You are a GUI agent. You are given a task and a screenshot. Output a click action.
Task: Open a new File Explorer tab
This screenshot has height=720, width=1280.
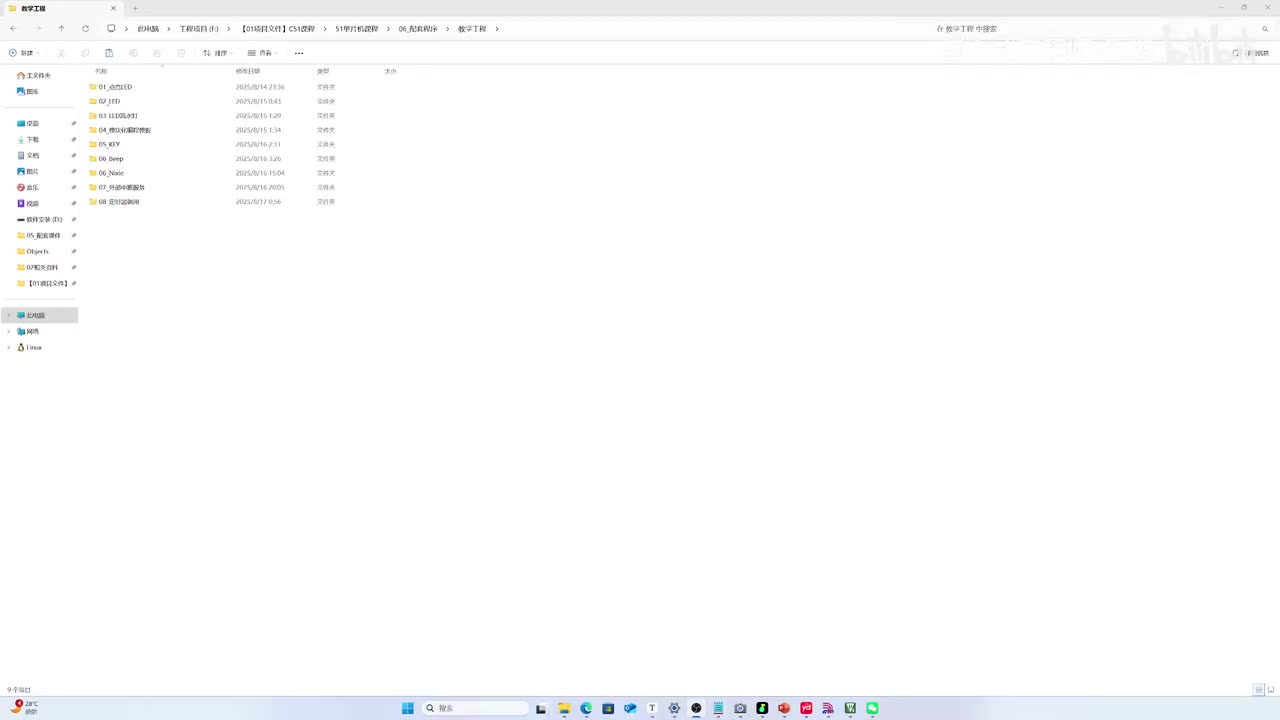click(135, 9)
